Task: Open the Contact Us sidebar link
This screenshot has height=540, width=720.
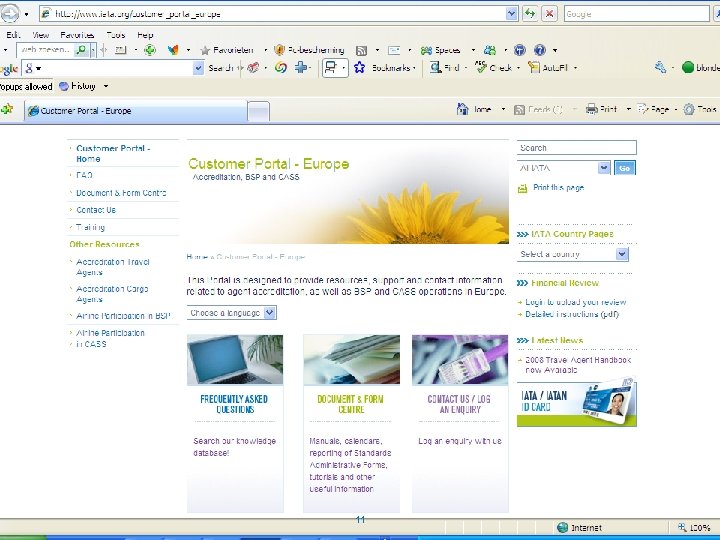Action: 96,210
